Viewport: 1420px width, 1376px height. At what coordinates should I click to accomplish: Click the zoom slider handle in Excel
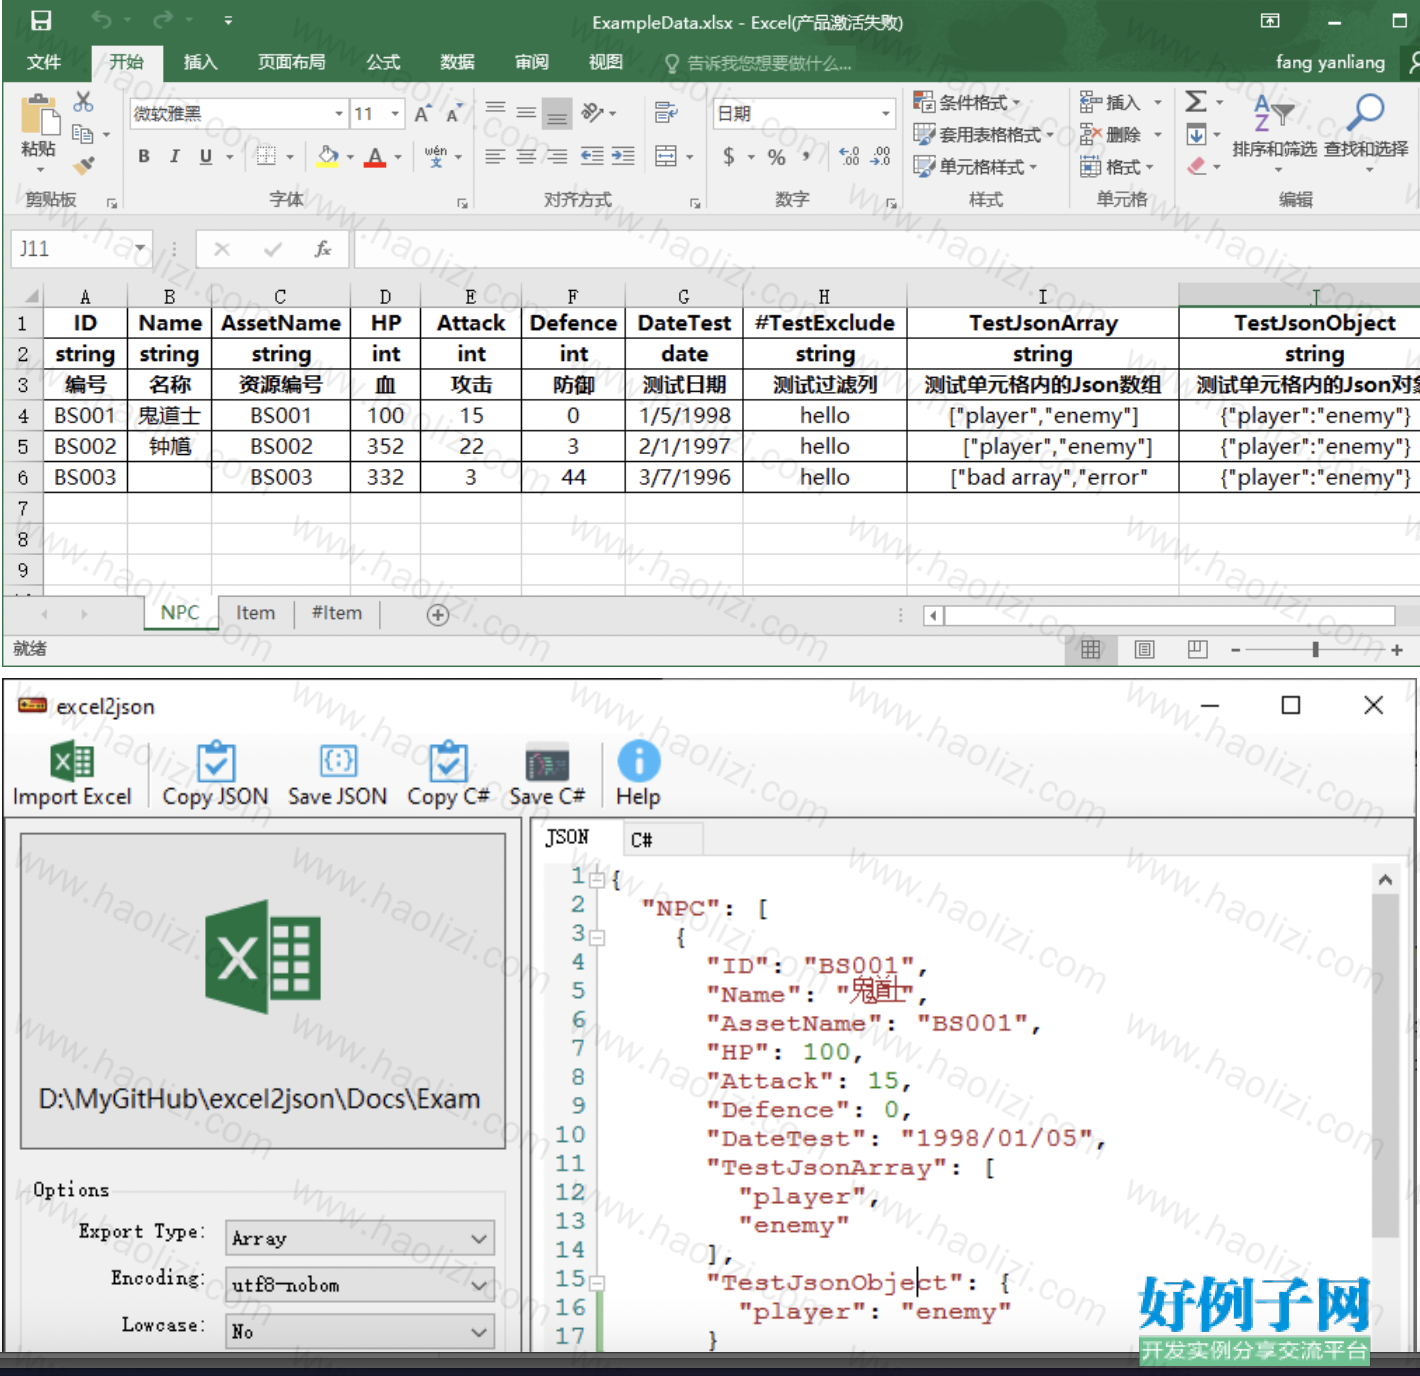[1316, 650]
